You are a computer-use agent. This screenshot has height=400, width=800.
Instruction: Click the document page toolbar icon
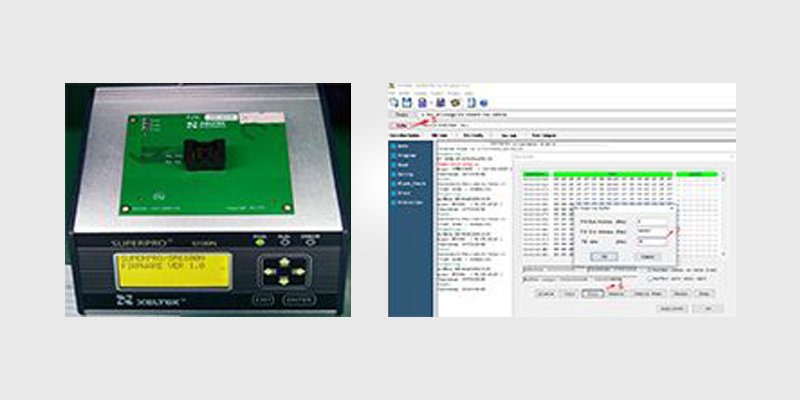tap(471, 103)
